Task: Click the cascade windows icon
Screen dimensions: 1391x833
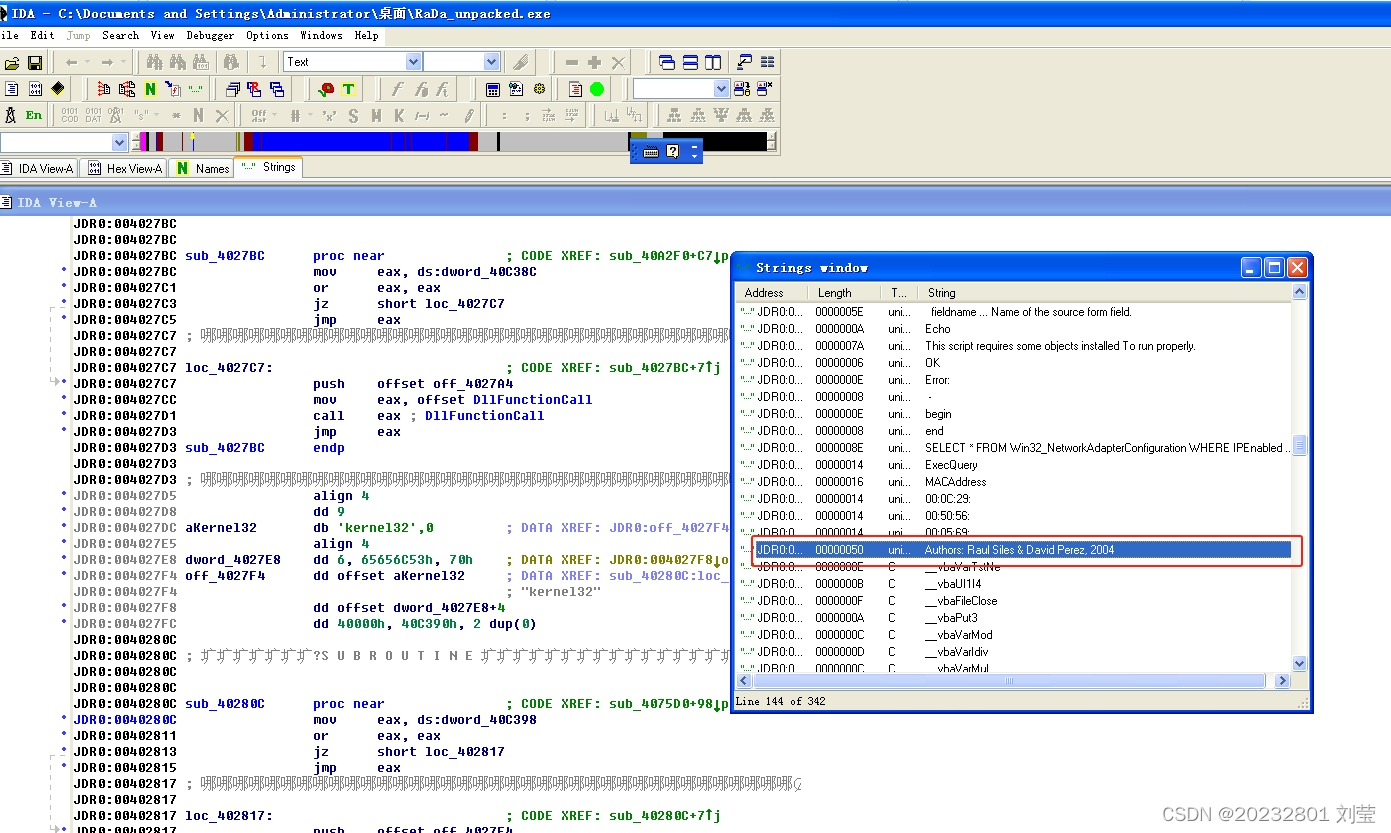Action: tap(666, 62)
